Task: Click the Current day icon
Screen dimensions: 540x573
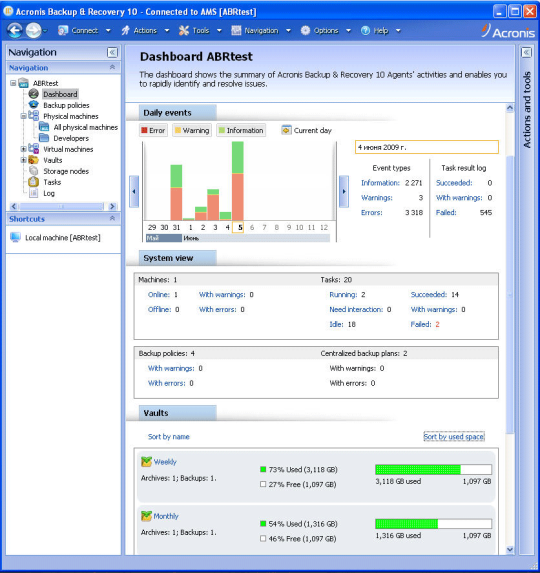Action: 286,130
